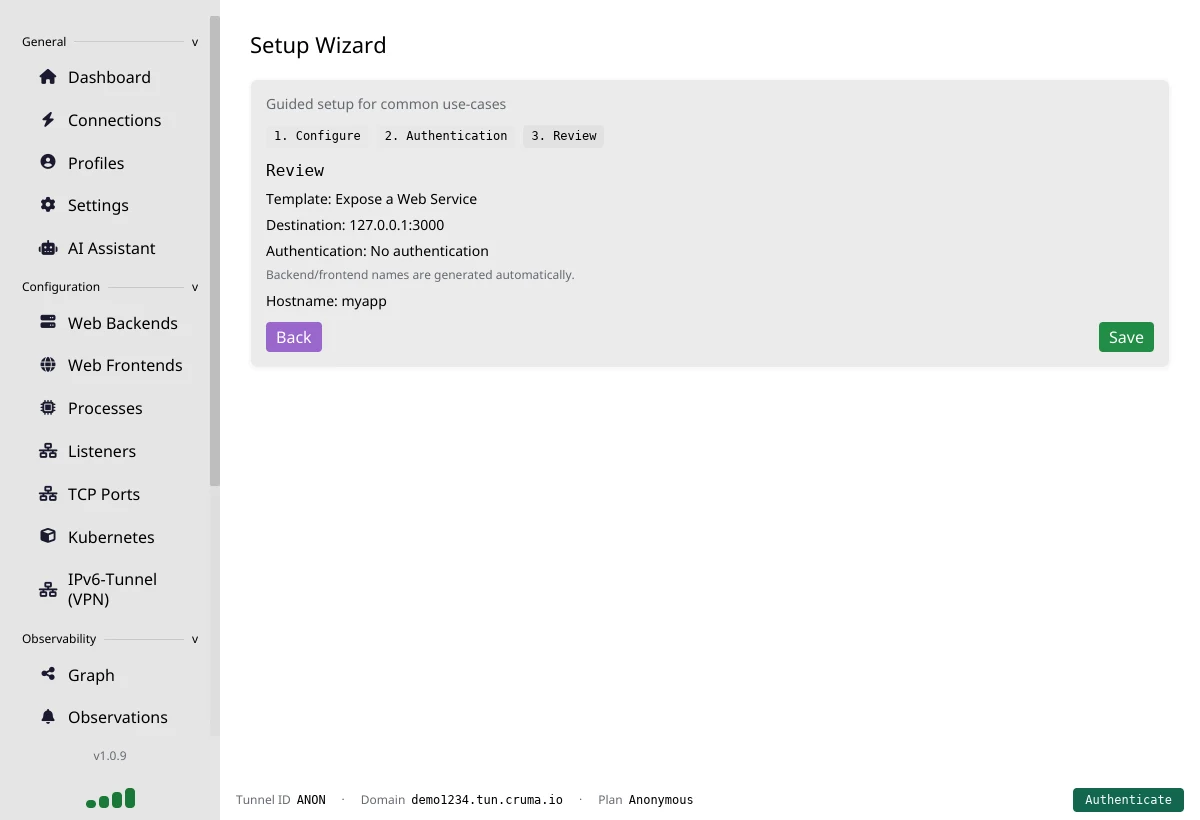
Task: Navigate to Web Backends
Action: pyautogui.click(x=122, y=323)
